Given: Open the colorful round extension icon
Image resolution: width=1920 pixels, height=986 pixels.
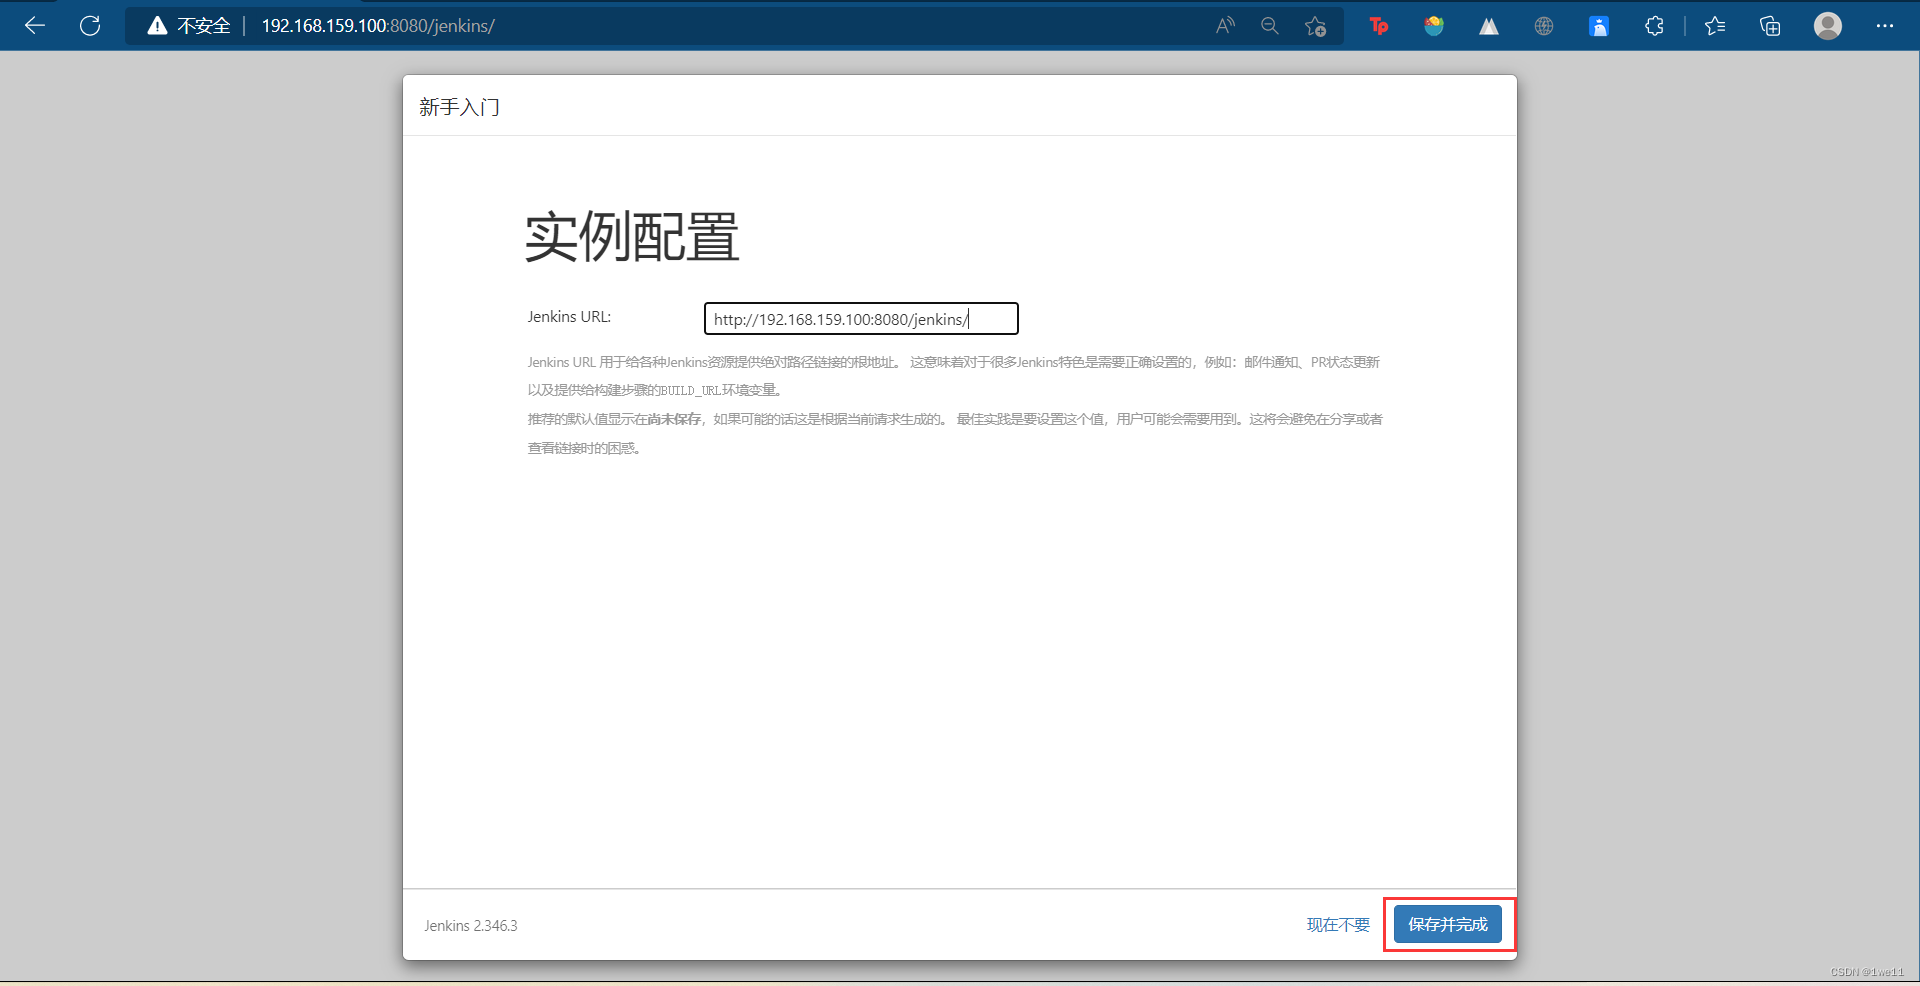Looking at the screenshot, I should point(1434,26).
